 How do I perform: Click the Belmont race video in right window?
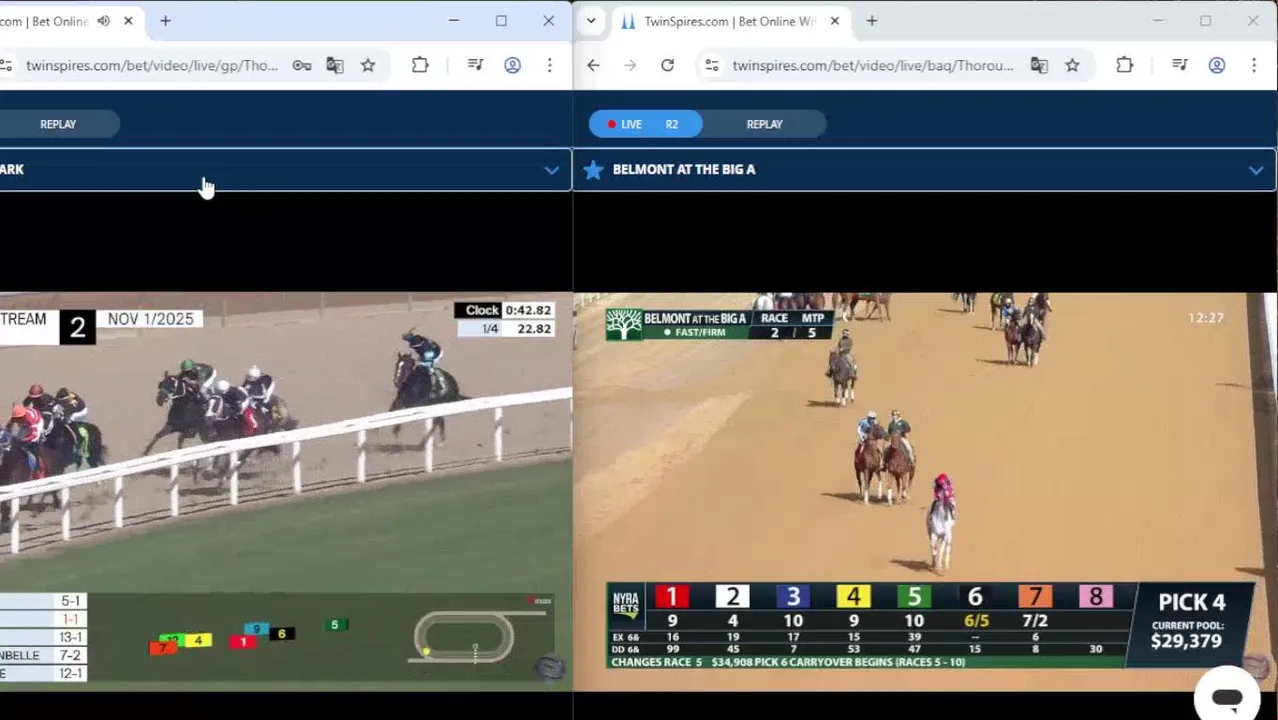tap(925, 491)
